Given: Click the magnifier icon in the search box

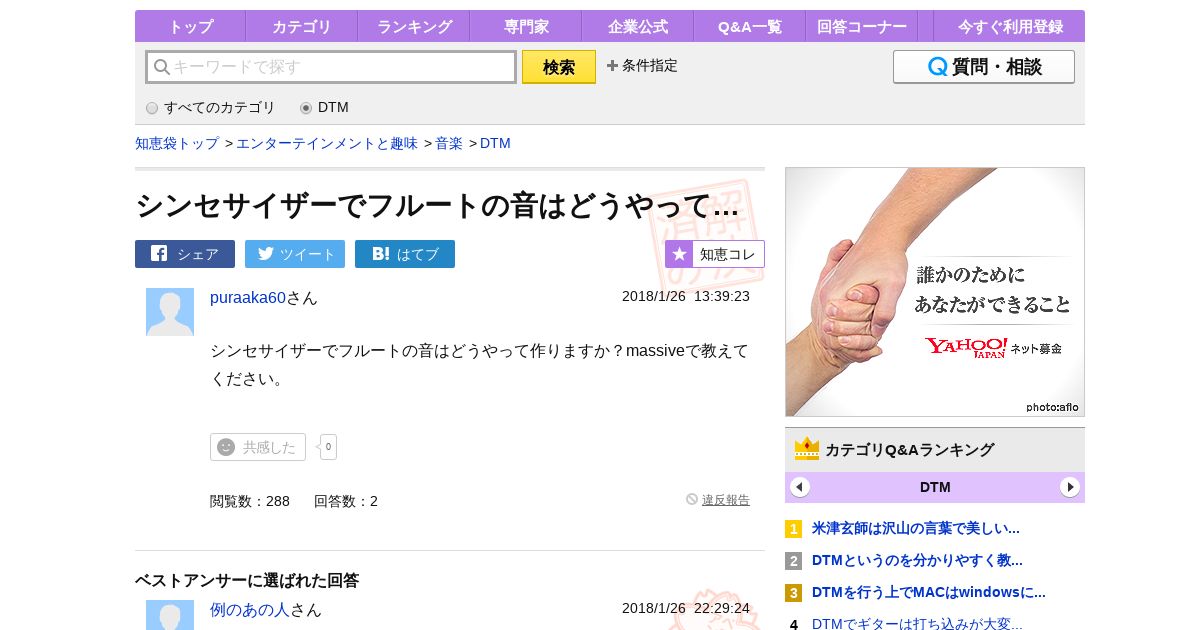Looking at the screenshot, I should 161,67.
